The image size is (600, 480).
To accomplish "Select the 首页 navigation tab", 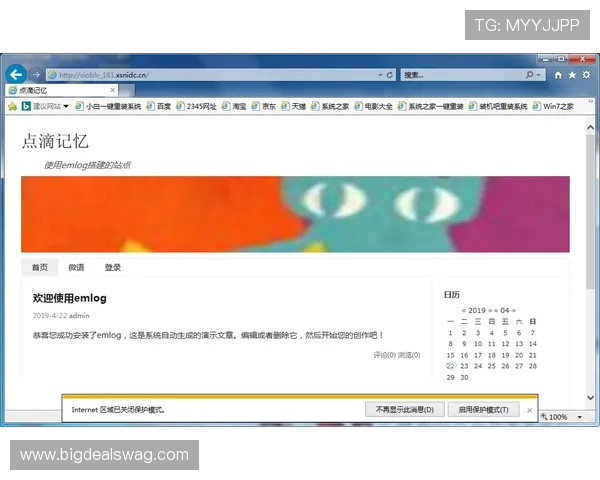I will [x=39, y=267].
